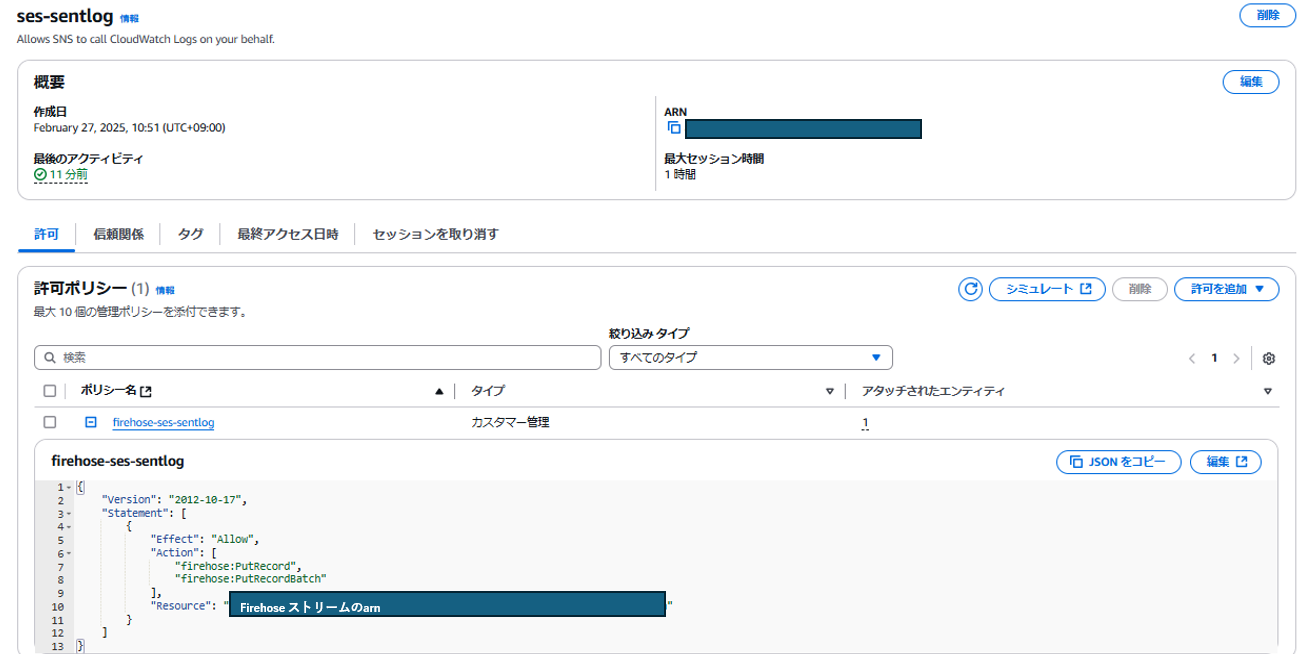Image resolution: width=1297 pixels, height=654 pixels.
Task: Check the firehose-ses-sentlog row checkbox
Action: (x=50, y=423)
